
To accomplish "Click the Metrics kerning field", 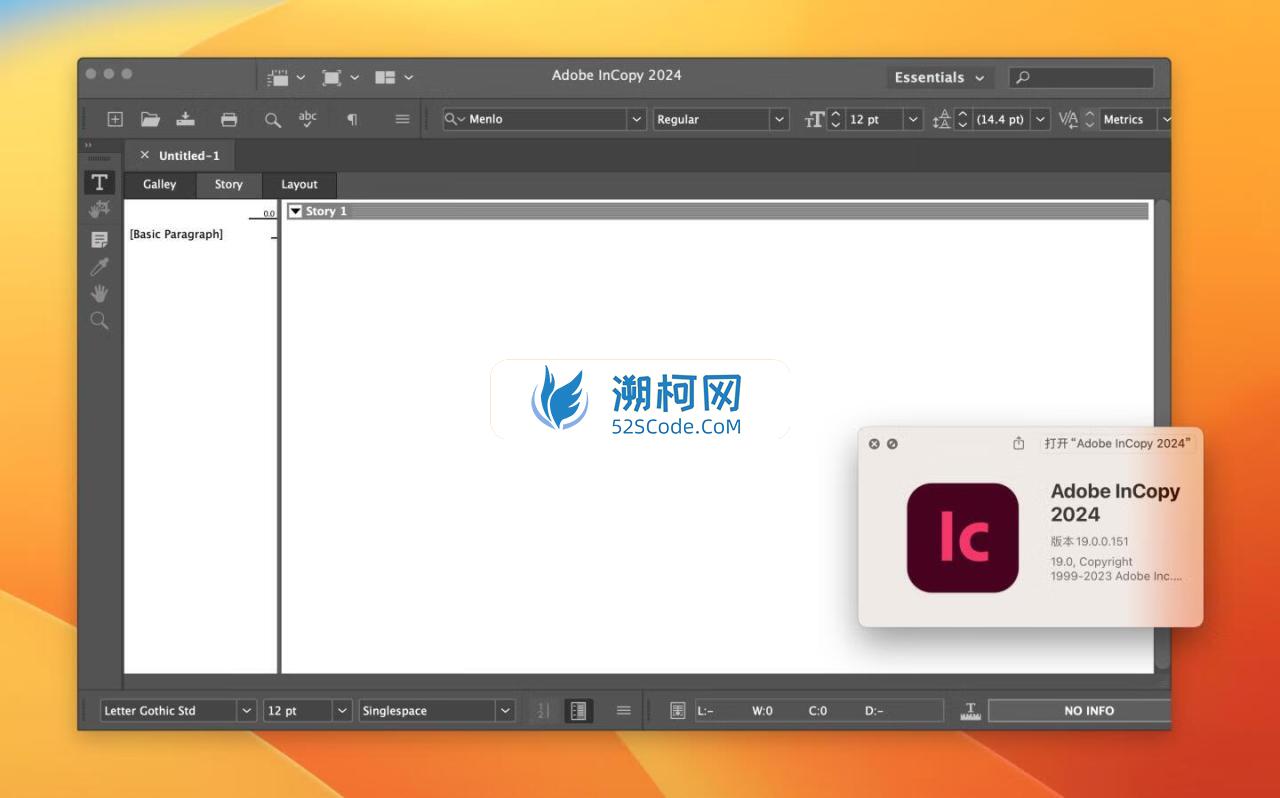I will tap(1128, 119).
